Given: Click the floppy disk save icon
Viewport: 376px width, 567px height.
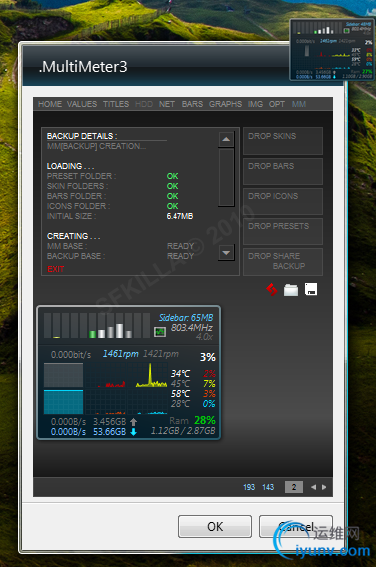Looking at the screenshot, I should pyautogui.click(x=311, y=289).
